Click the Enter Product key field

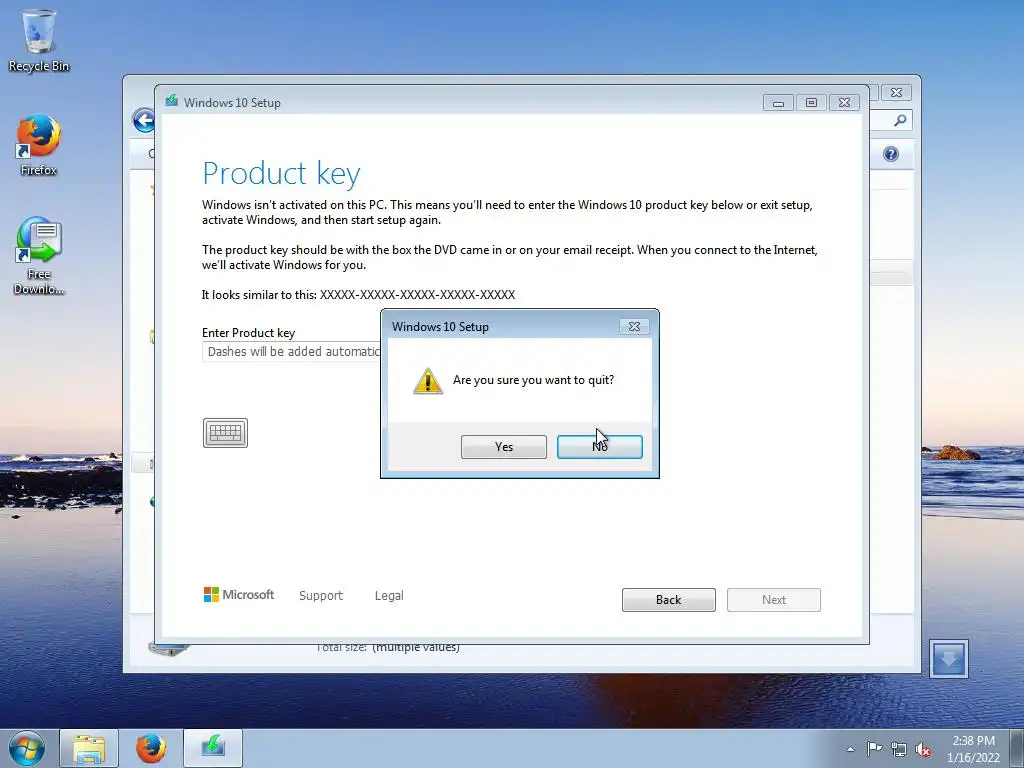[291, 351]
